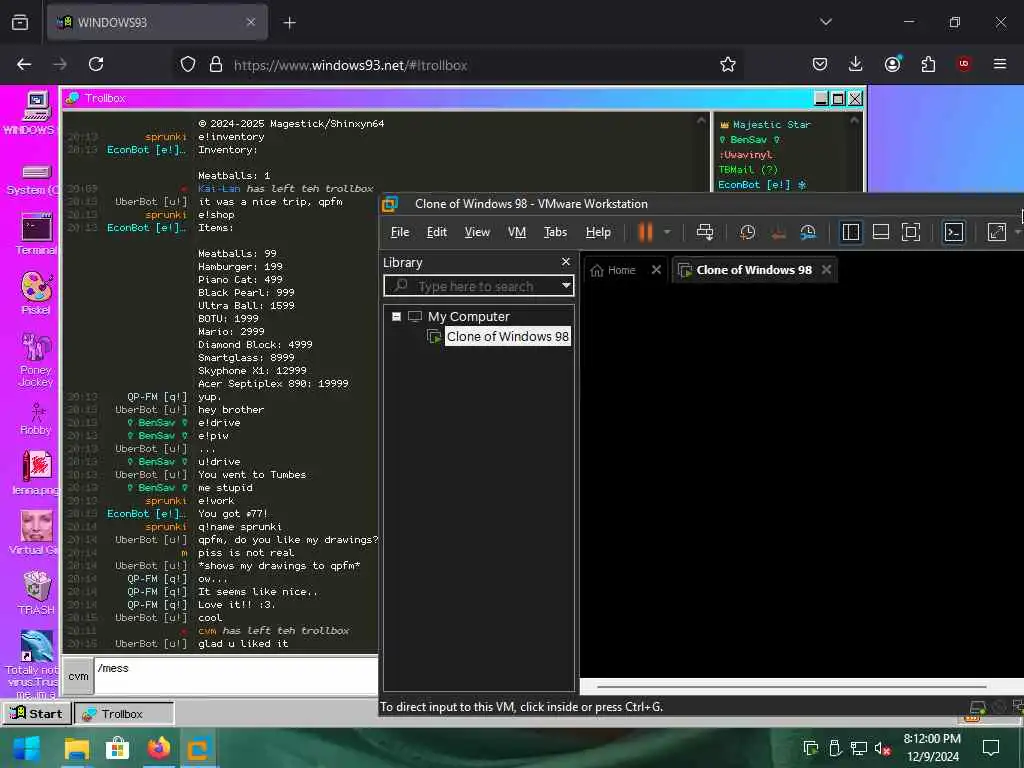
Task: Go back in Firefox browser
Action: tap(24, 64)
